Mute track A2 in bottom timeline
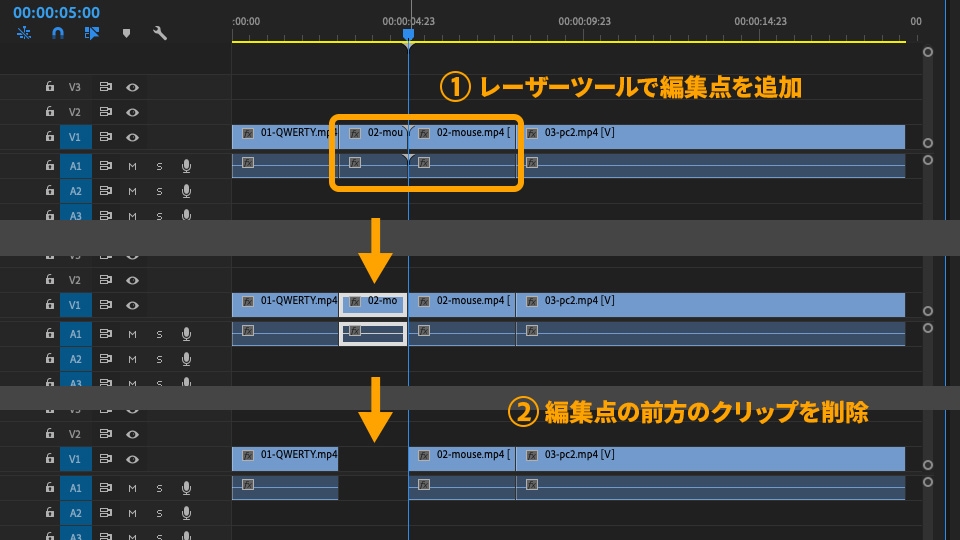The image size is (960, 540). coord(132,513)
